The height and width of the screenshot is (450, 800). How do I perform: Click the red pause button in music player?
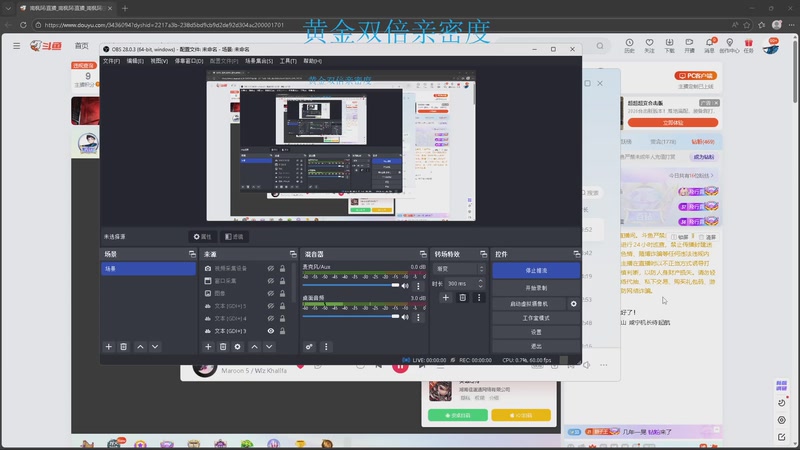[400, 366]
